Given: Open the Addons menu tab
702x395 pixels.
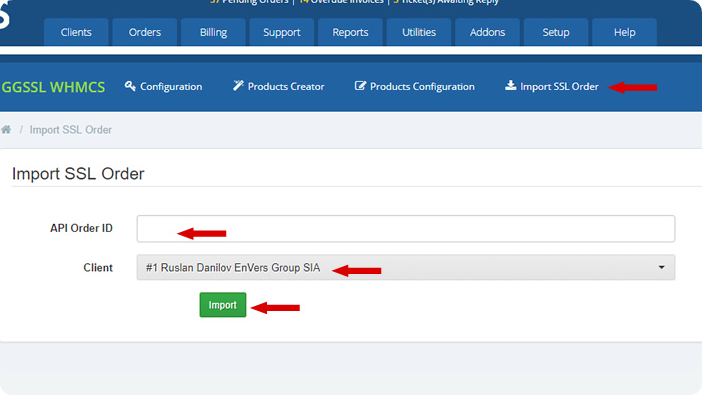Looking at the screenshot, I should point(487,32).
